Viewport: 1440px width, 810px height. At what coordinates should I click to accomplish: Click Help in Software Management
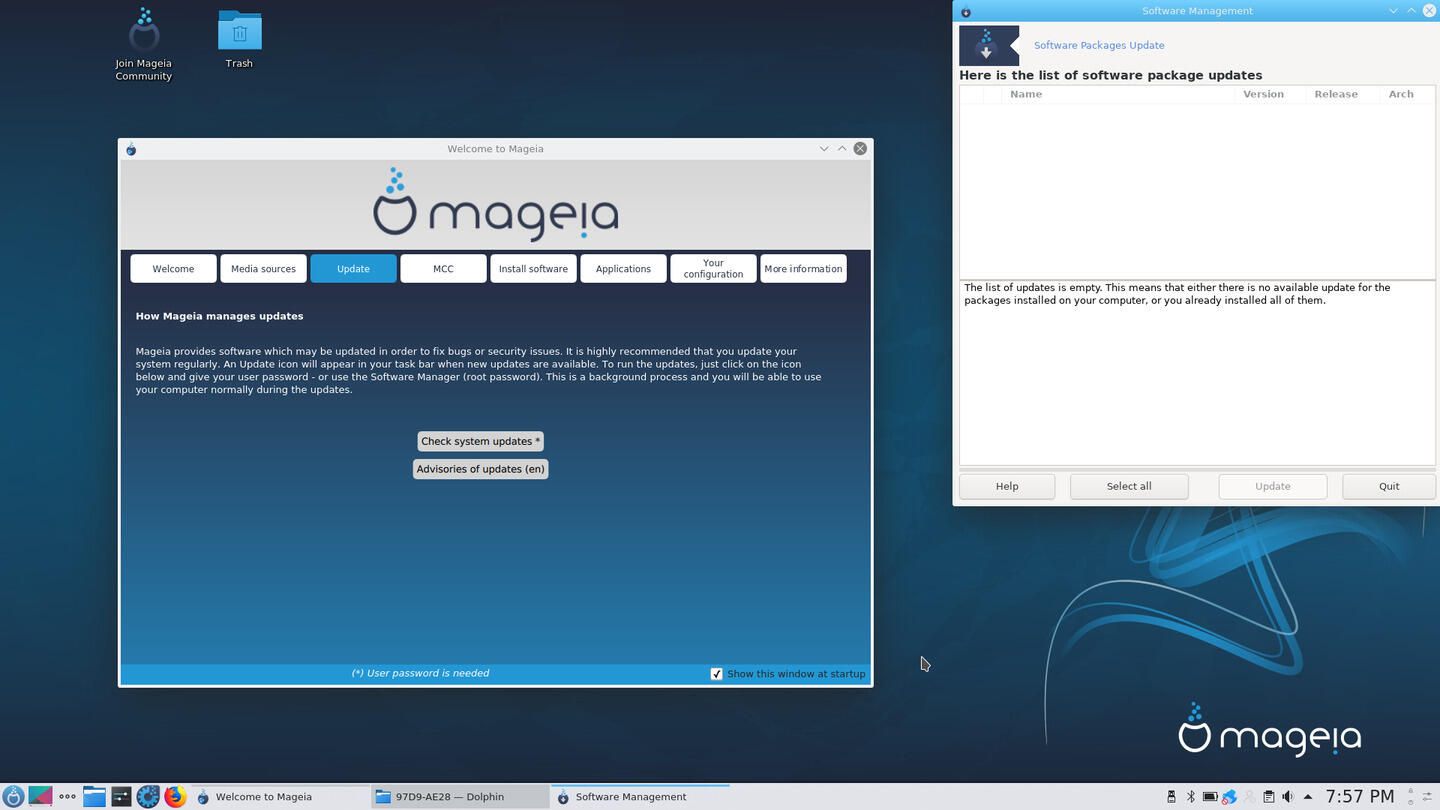tap(1007, 486)
